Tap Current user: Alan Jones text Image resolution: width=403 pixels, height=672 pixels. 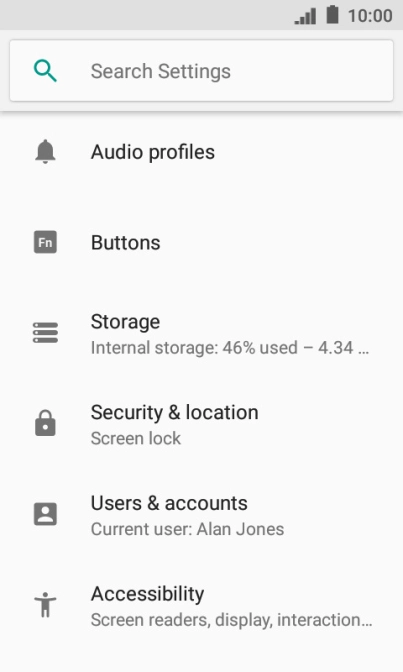tap(187, 529)
